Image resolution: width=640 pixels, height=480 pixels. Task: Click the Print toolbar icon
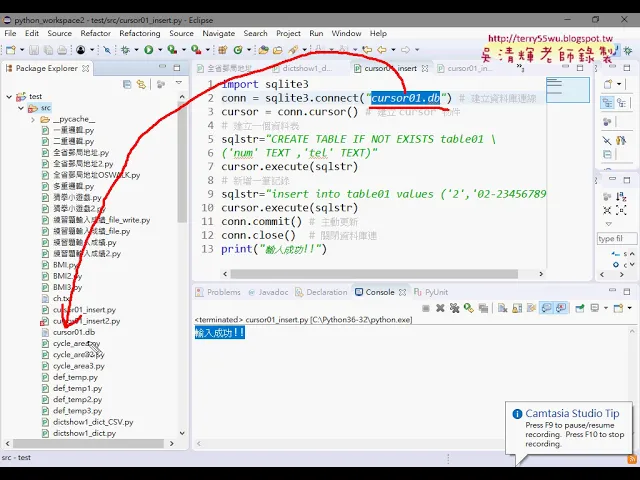pyautogui.click(x=62, y=50)
